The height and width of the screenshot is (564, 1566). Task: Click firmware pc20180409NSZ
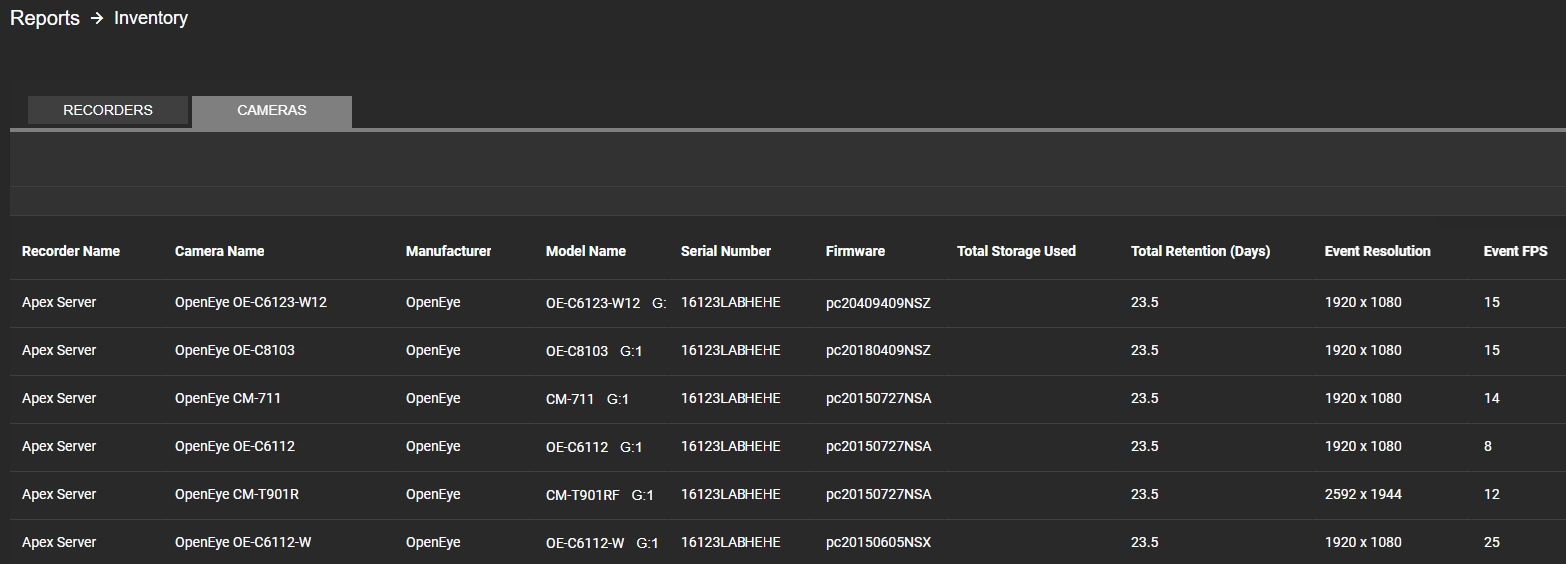point(879,351)
